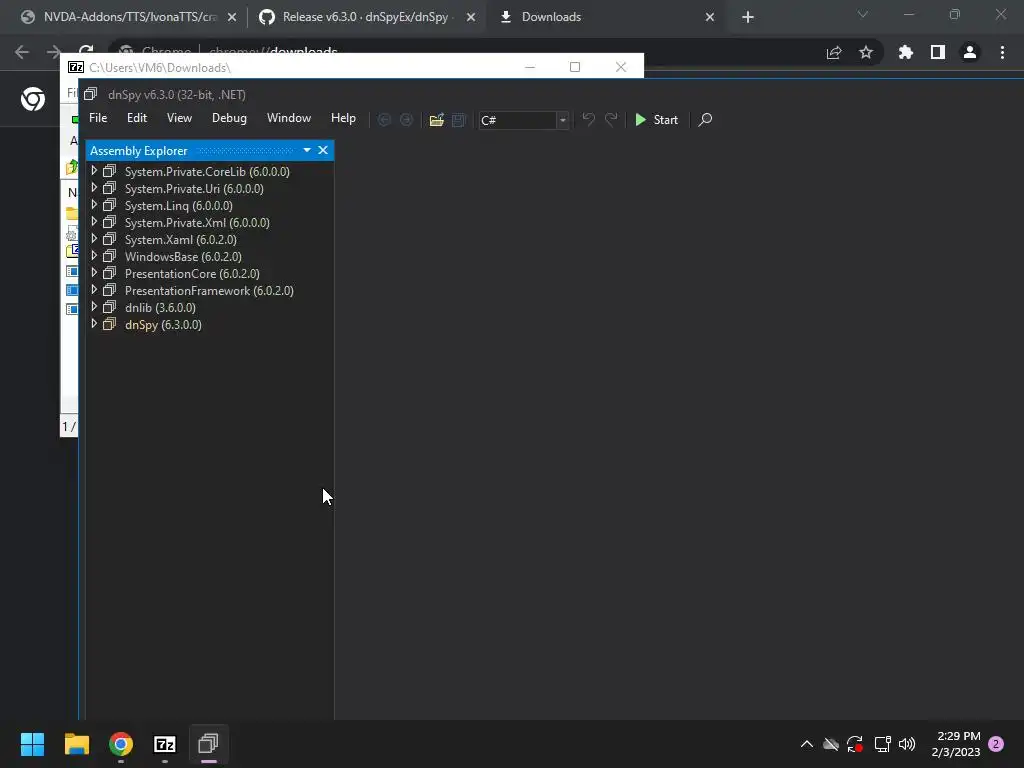
Task: Select dnSpy (6.3.0.0) assembly
Action: (x=163, y=325)
